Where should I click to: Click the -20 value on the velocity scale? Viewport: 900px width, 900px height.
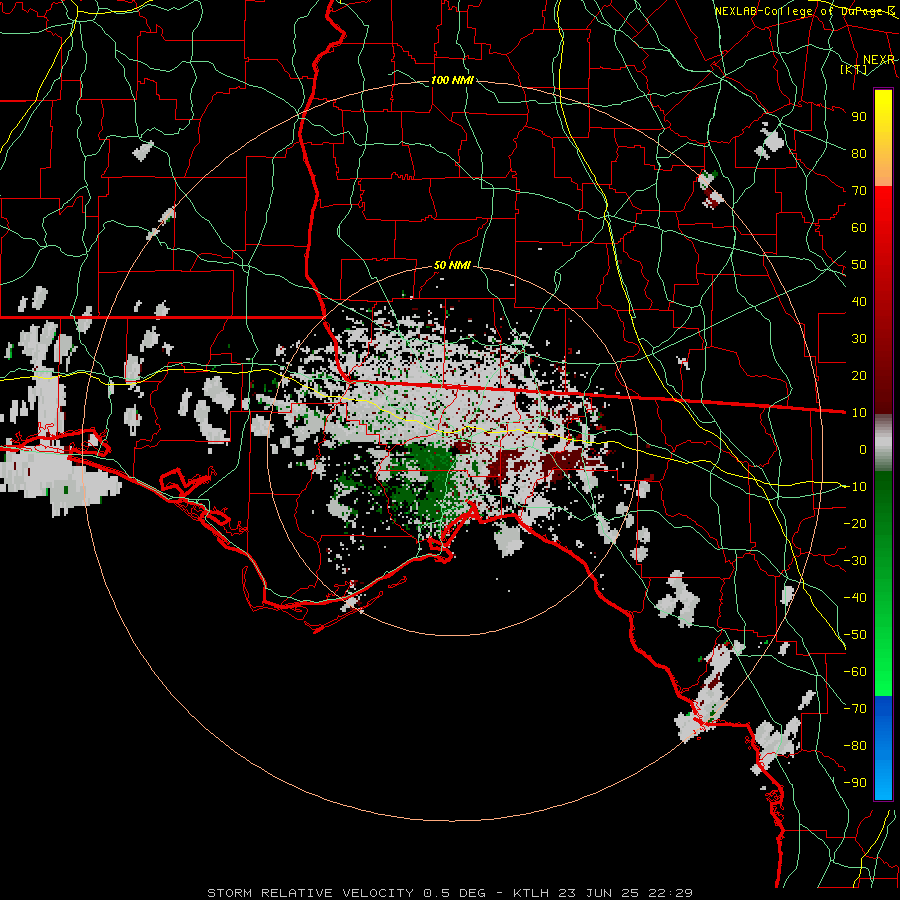[855, 523]
